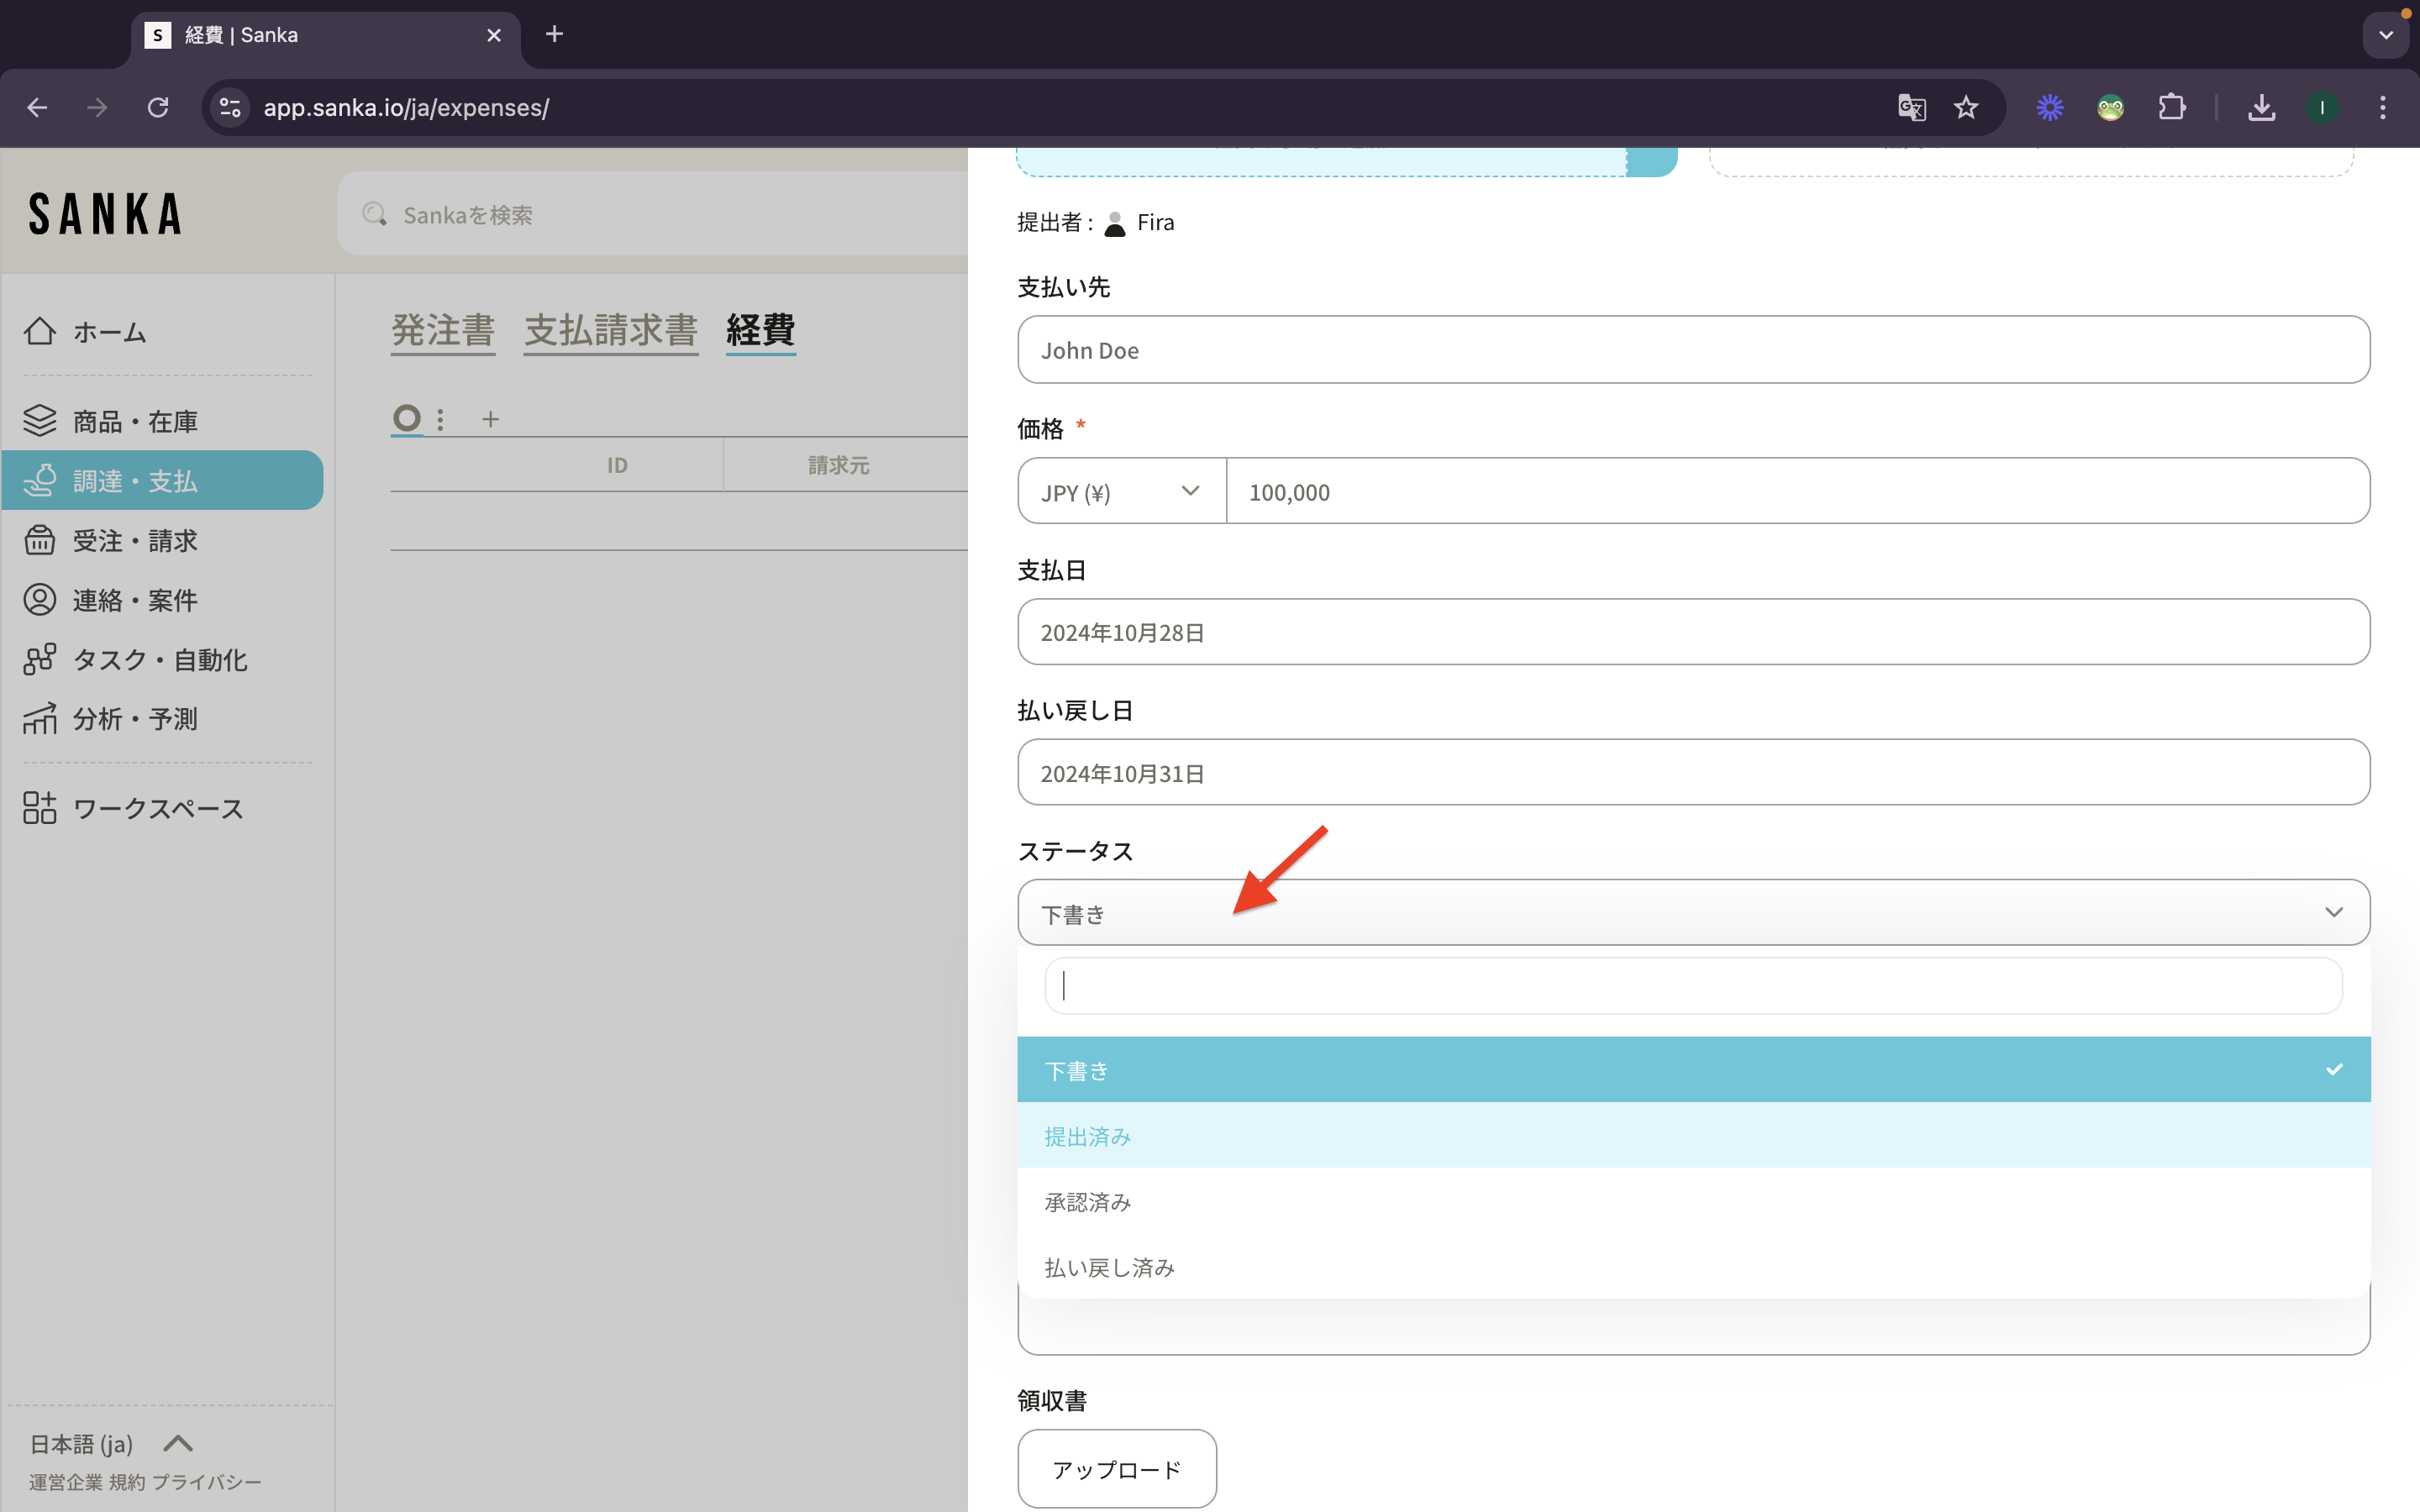
Task: Click 受注・請求 basket icon in sidebar
Action: [x=40, y=540]
